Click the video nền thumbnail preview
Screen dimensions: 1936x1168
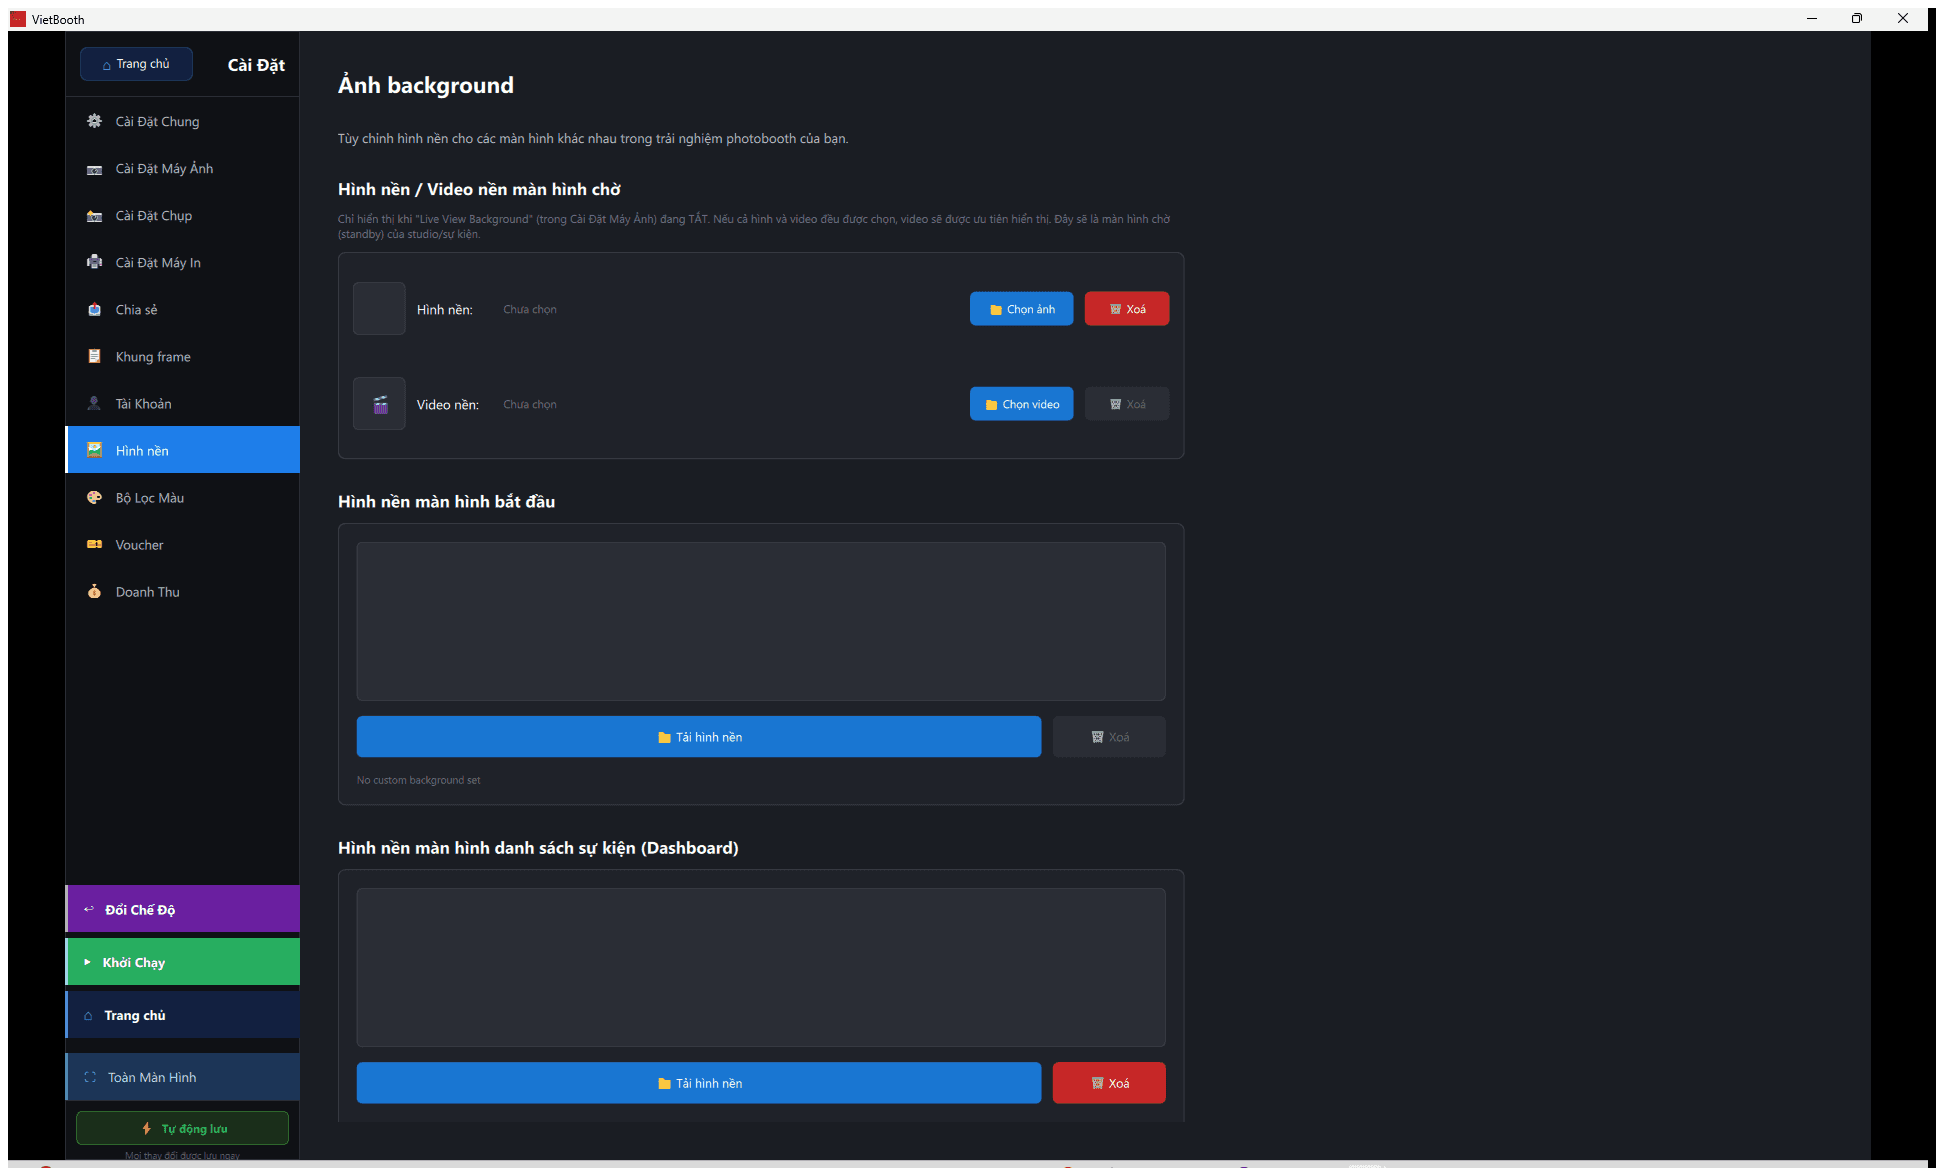379,404
